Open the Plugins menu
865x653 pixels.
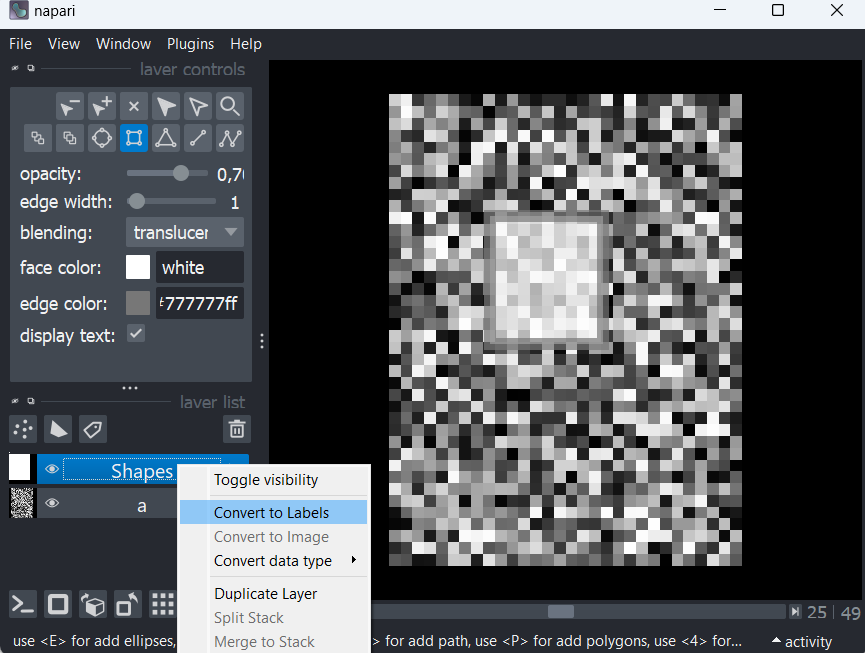point(190,44)
